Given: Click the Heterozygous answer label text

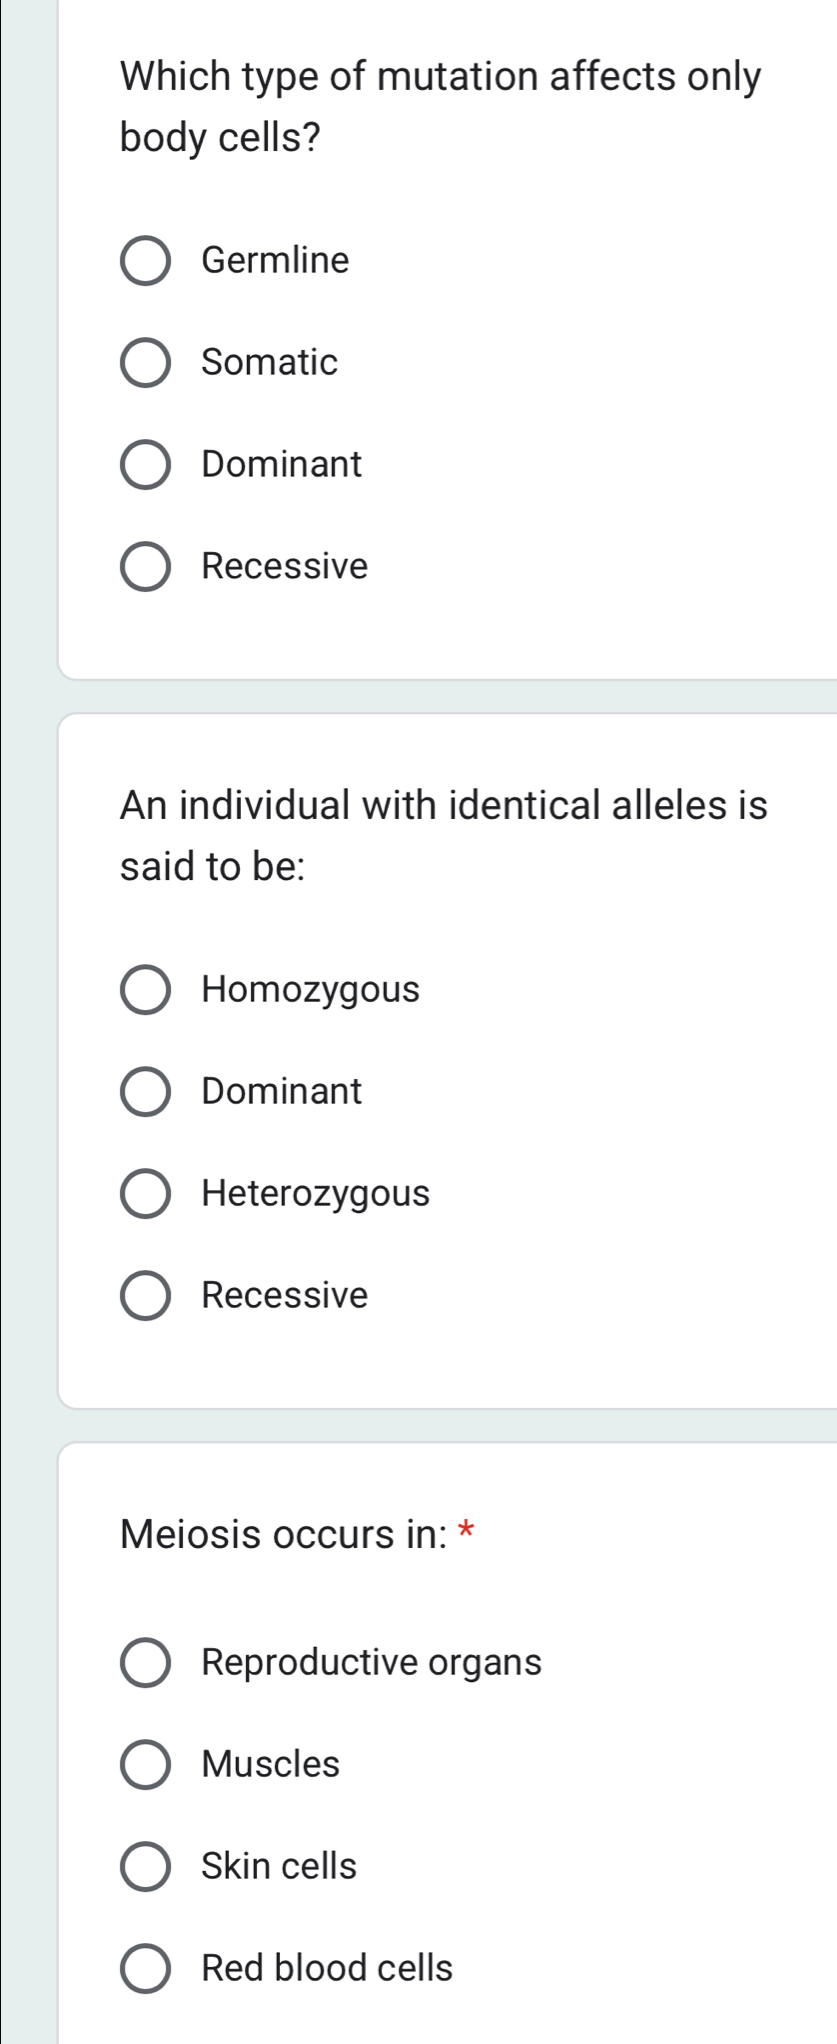Looking at the screenshot, I should coord(315,1195).
